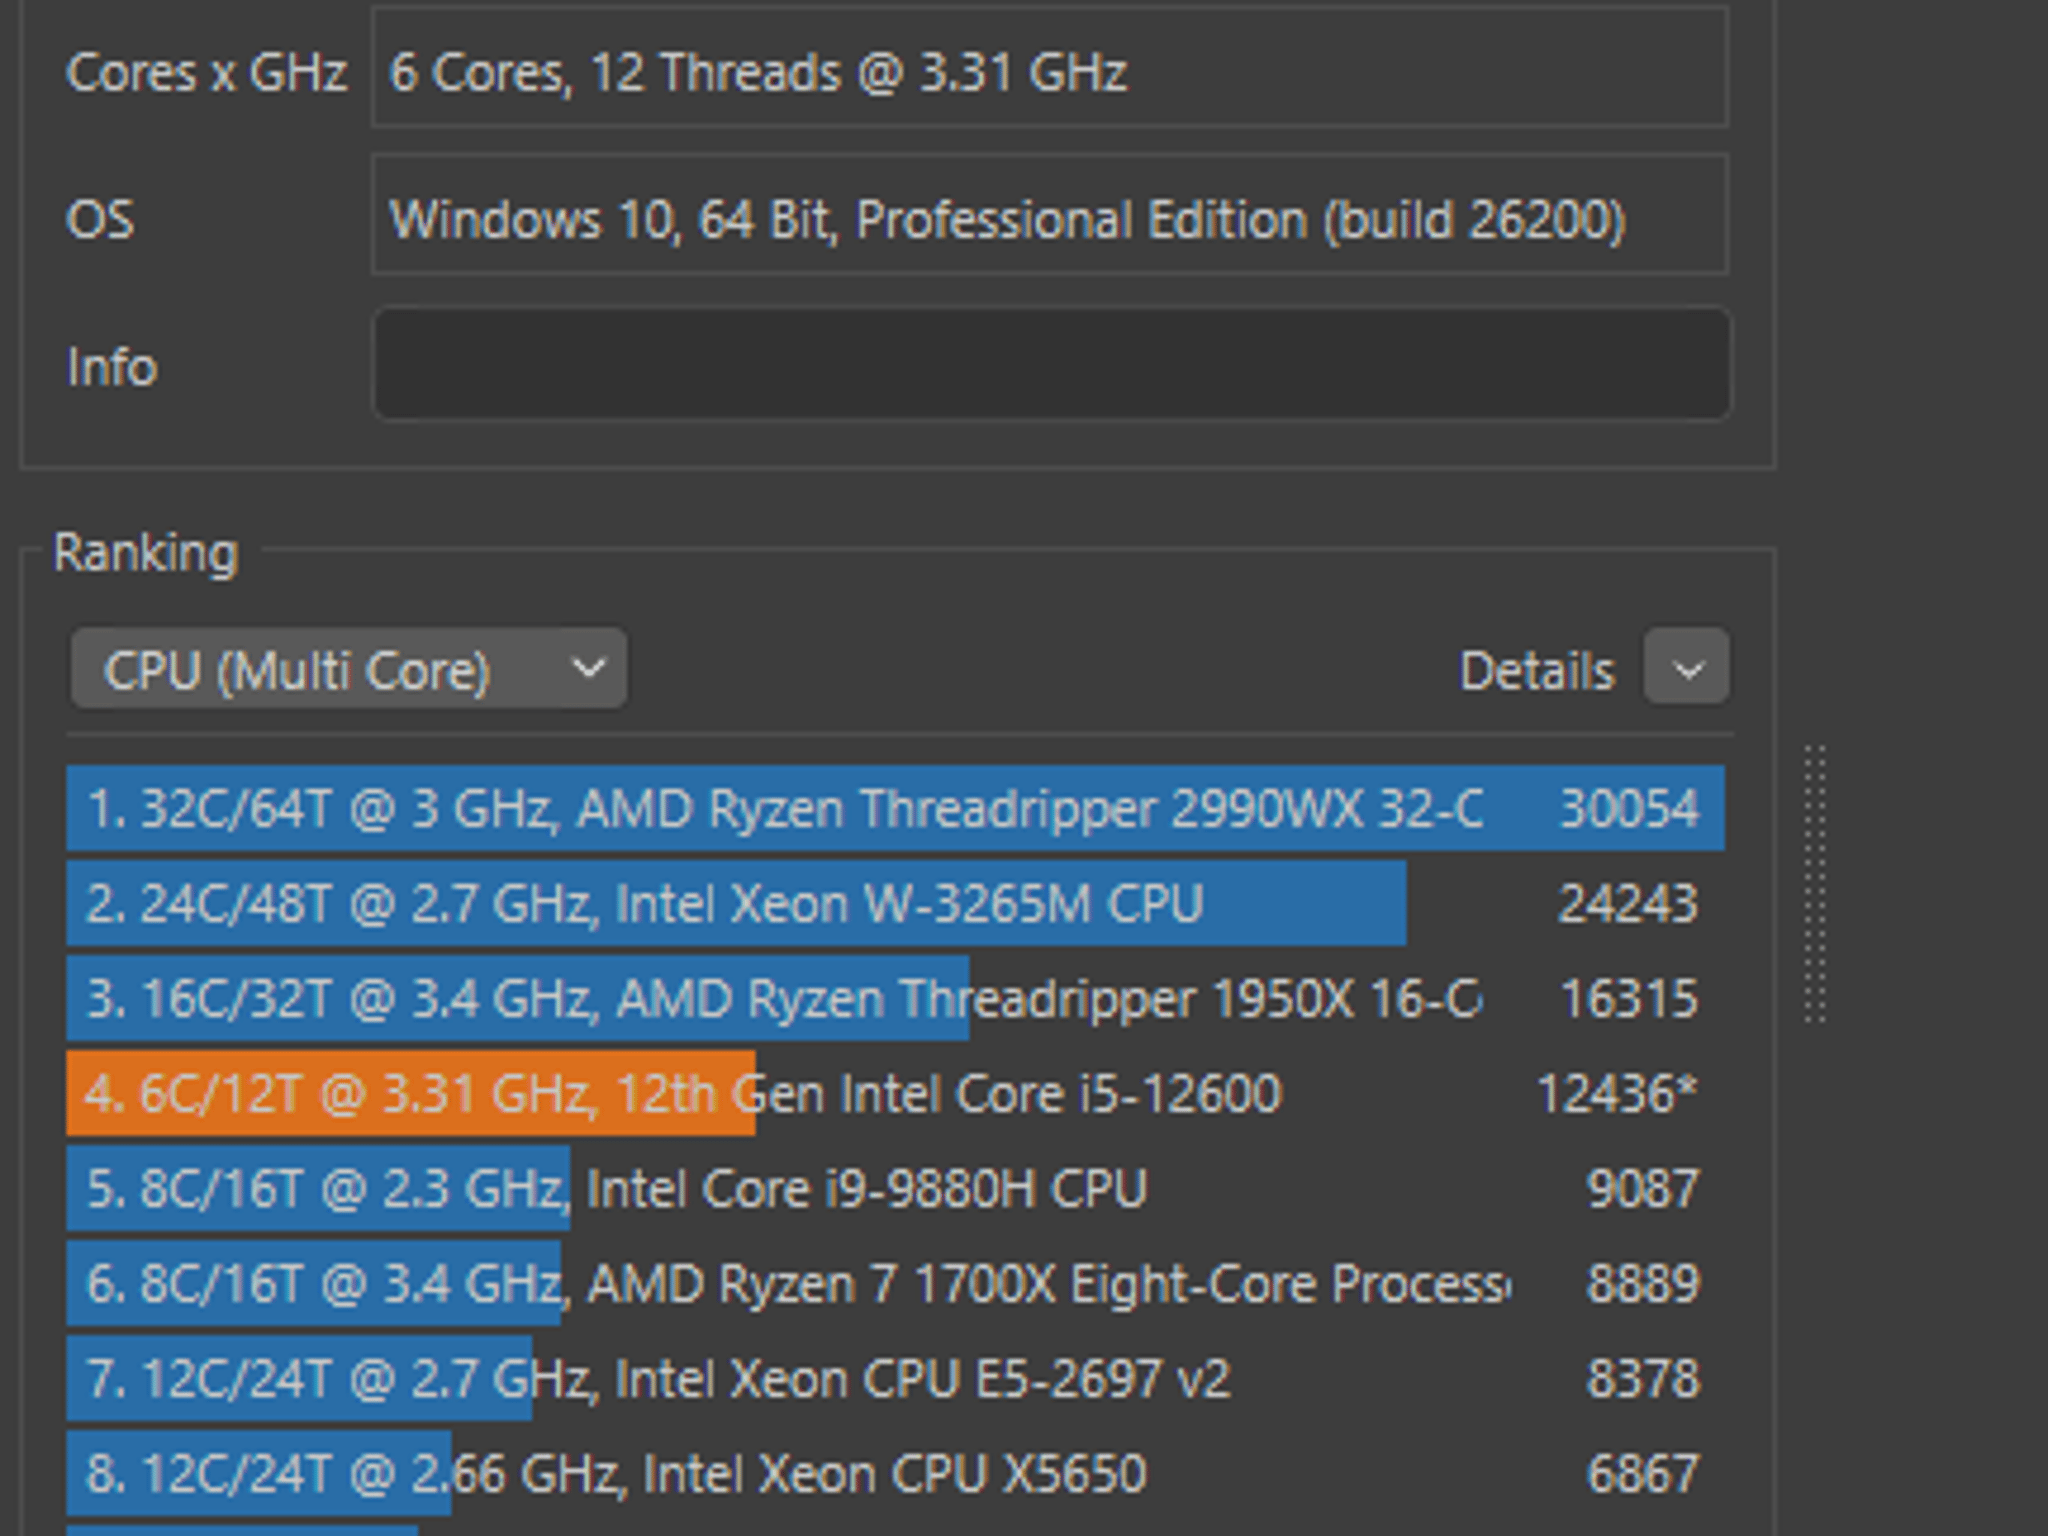Click the Cores x GHz value field
This screenshot has height=1536, width=2048.
1050,68
